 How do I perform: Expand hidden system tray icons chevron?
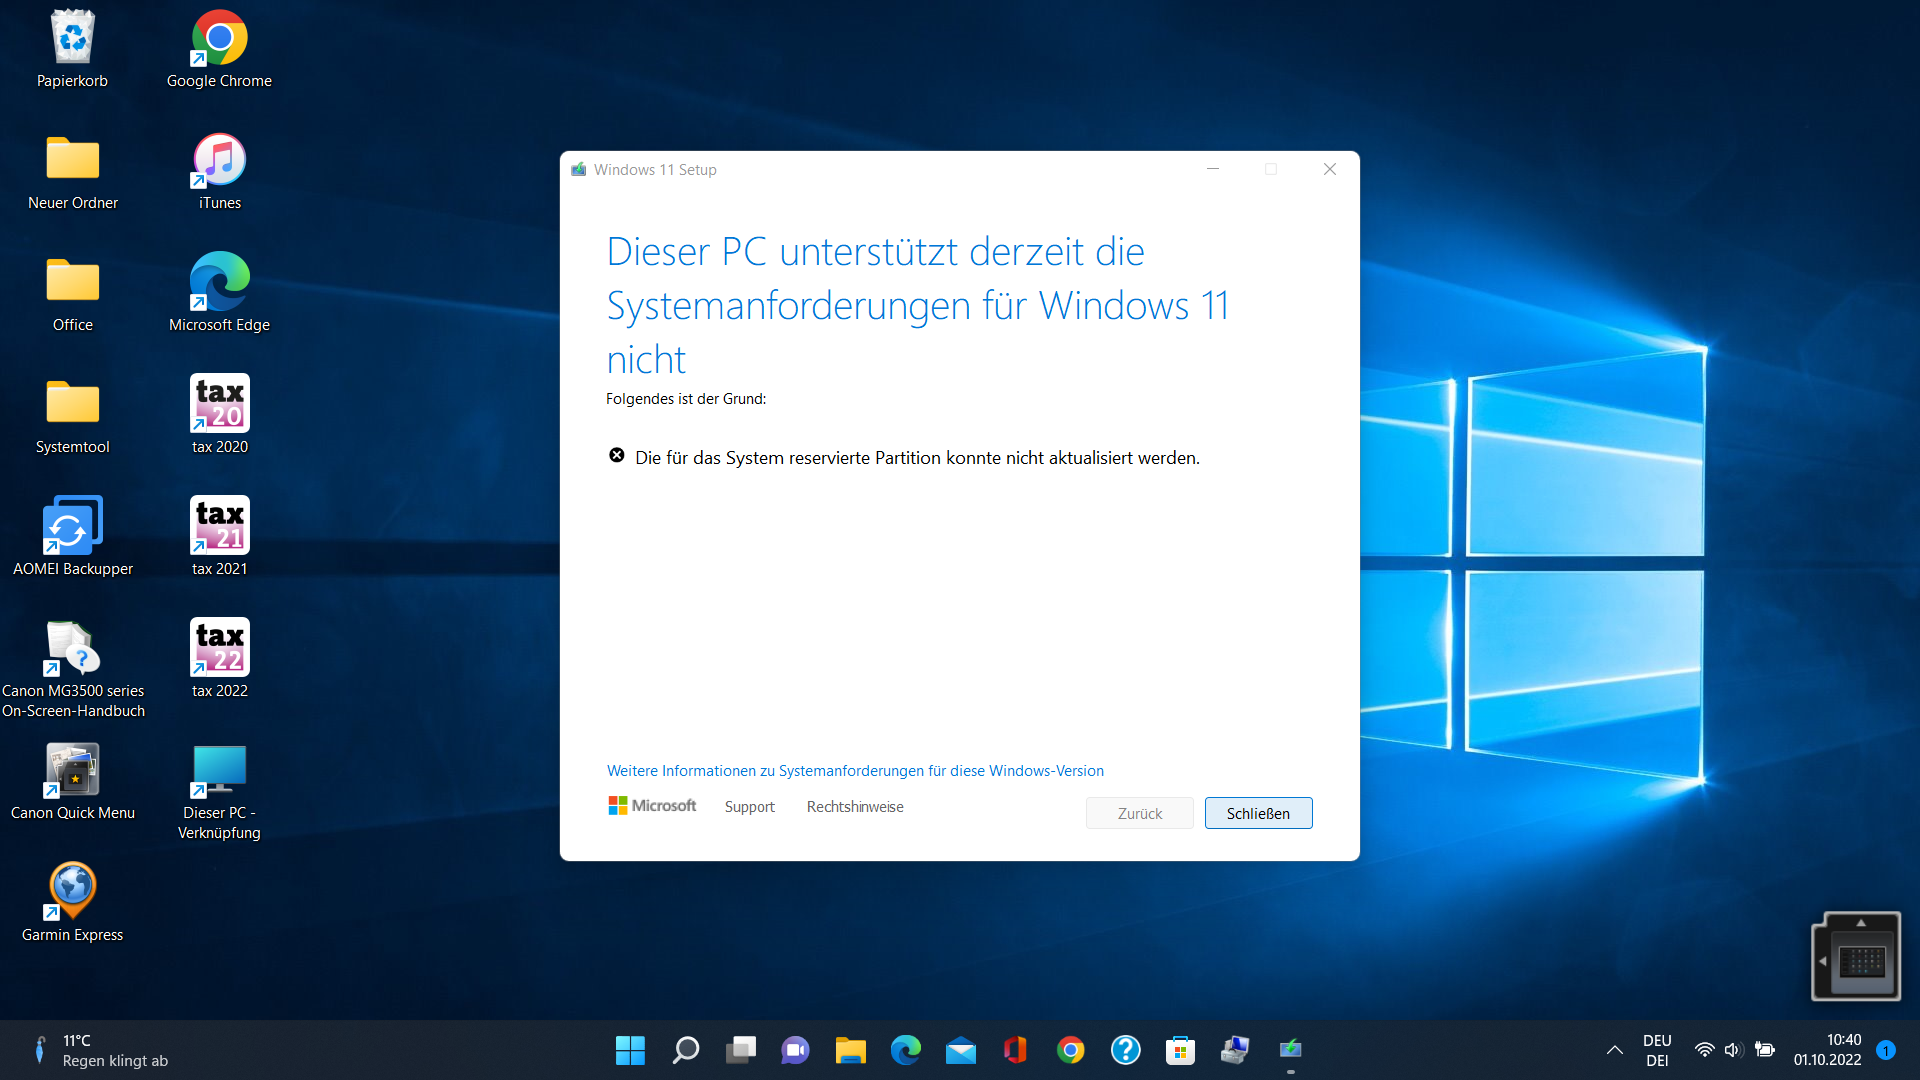click(1614, 1050)
